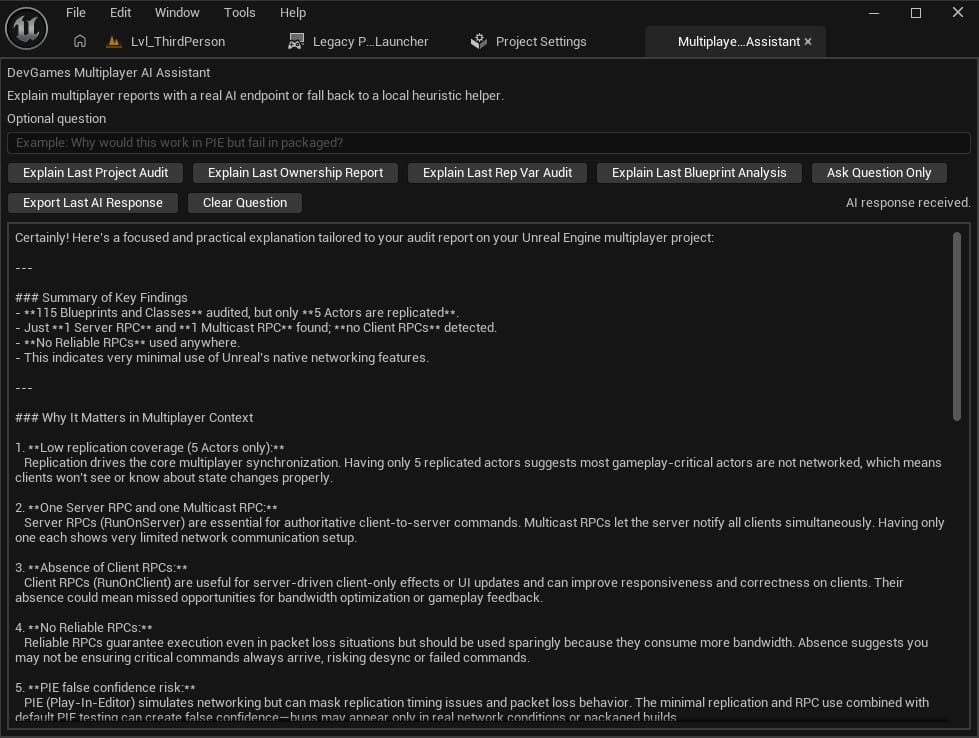Click the 'No Reliable RPCs' numbered item
Screen dimensions: 979x738
(84, 627)
